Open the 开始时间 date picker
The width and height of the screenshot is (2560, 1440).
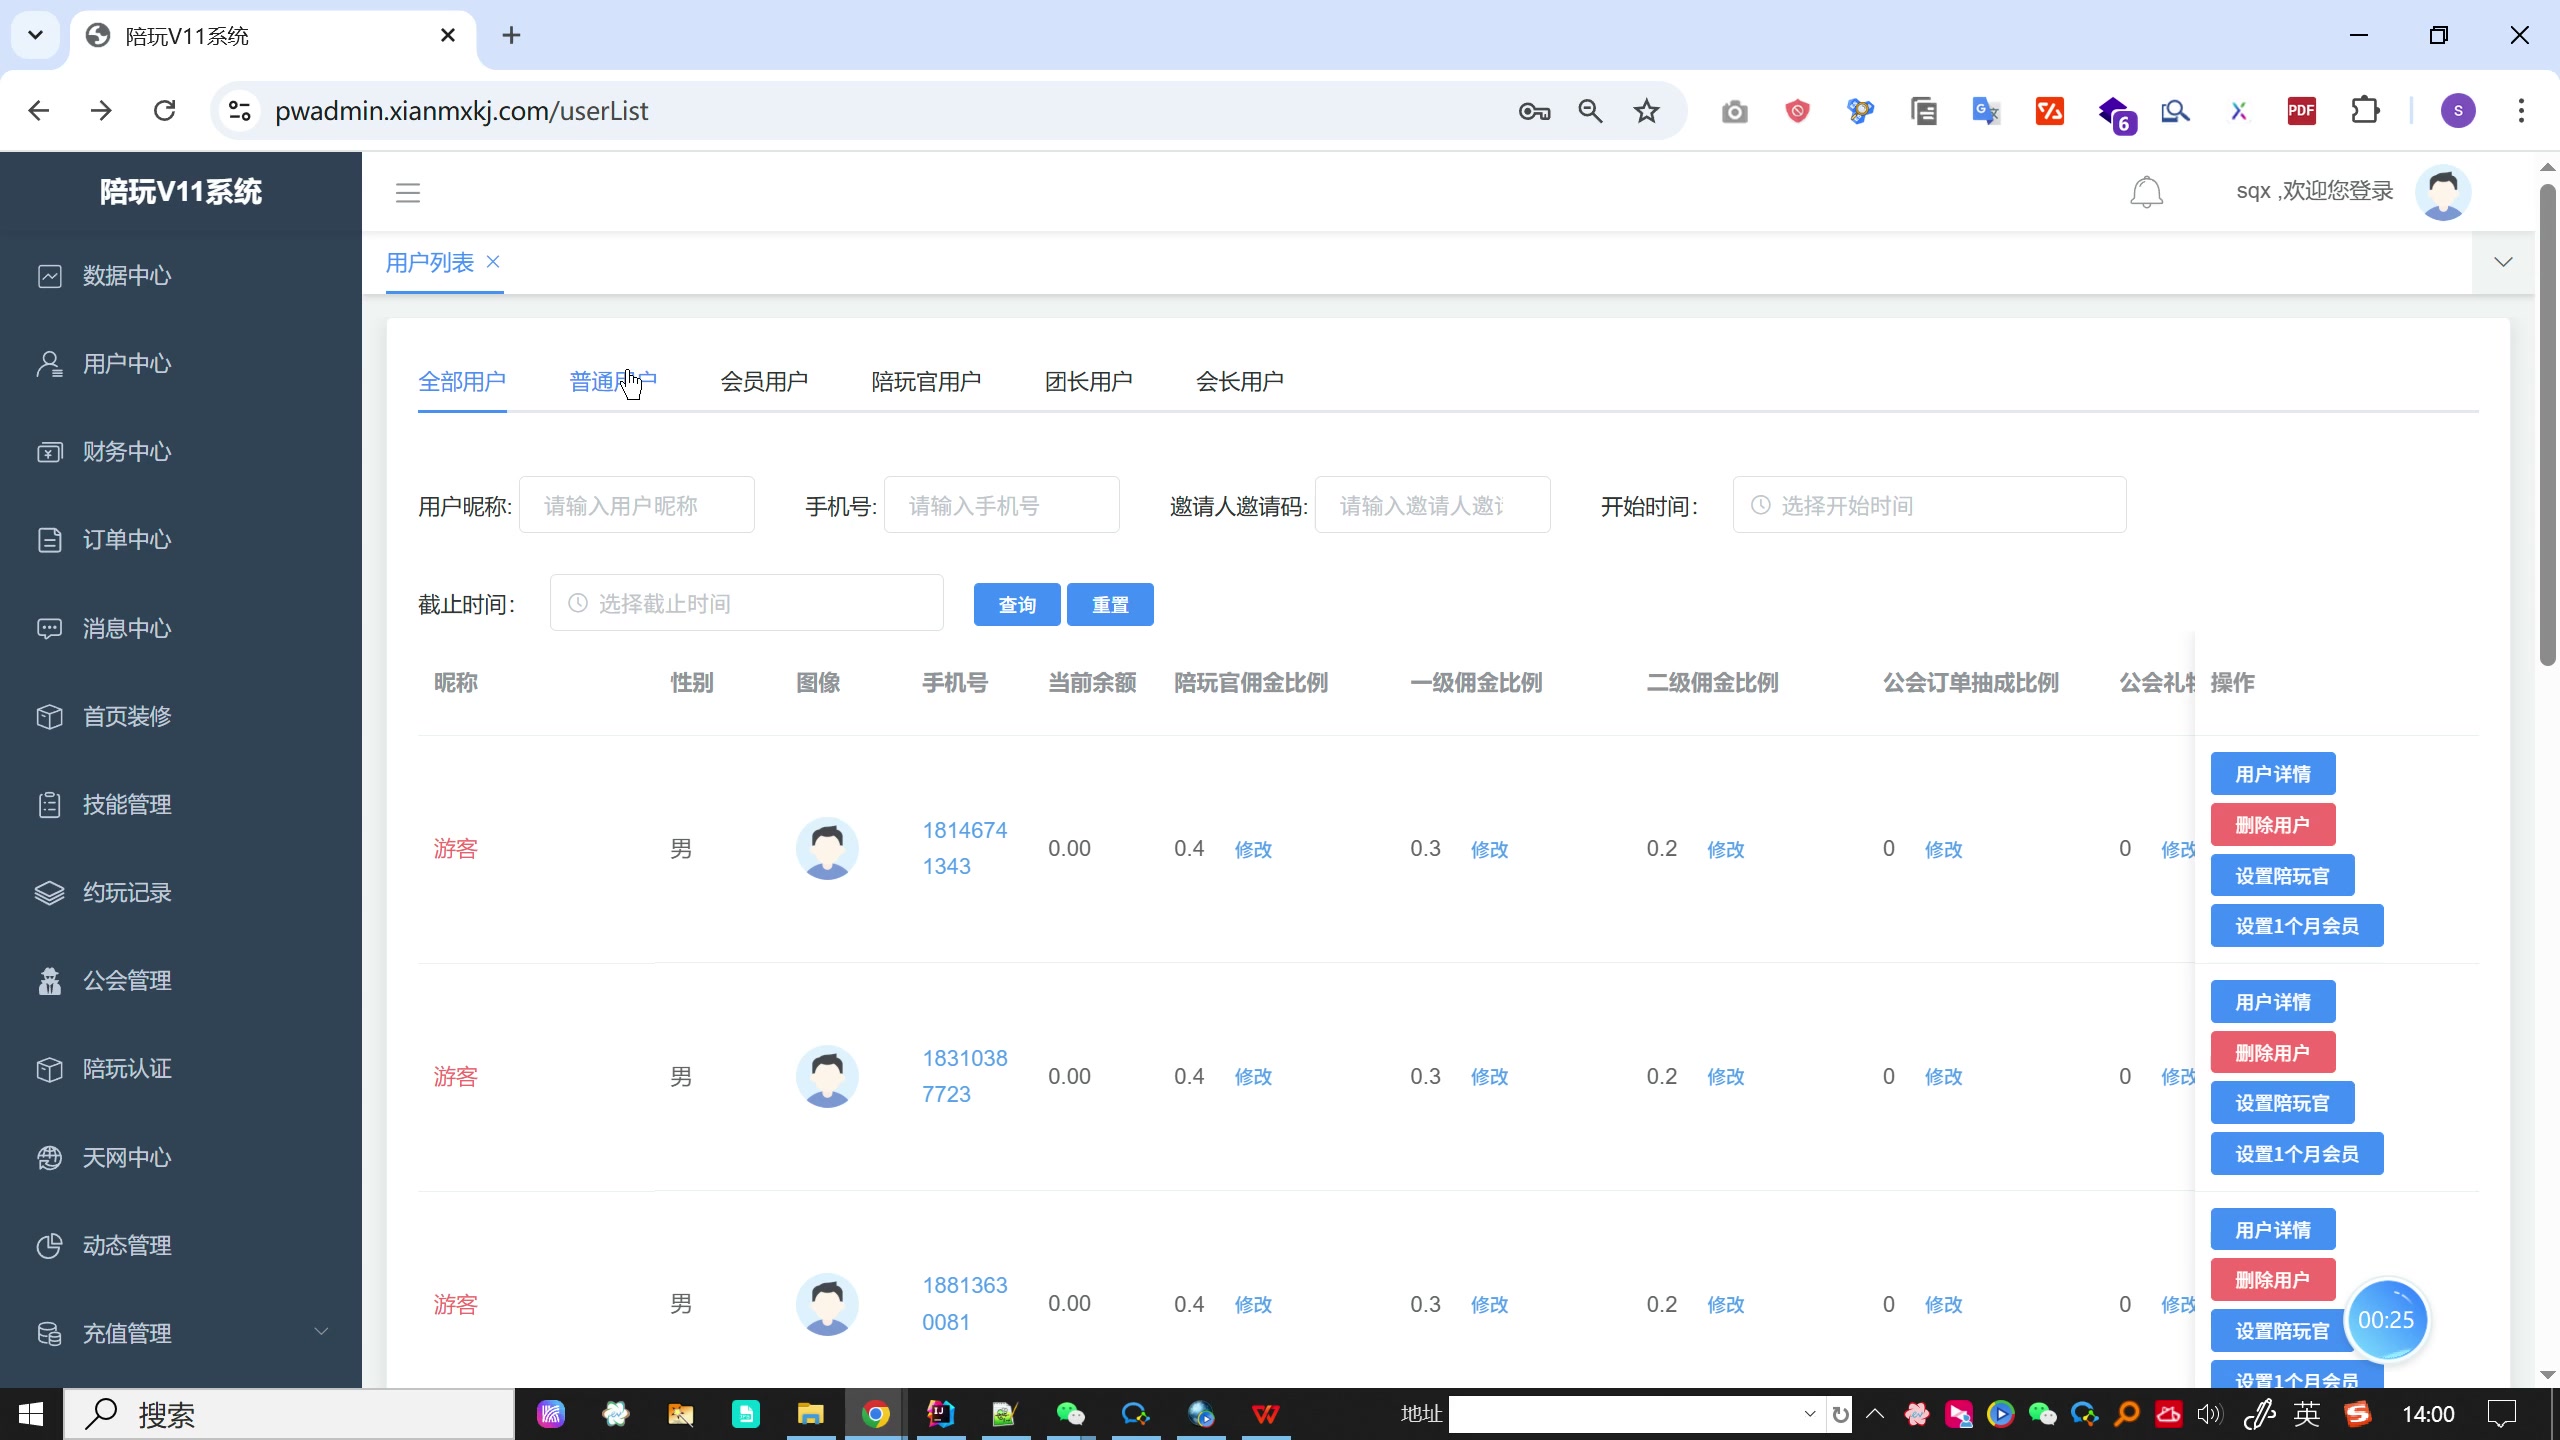coord(1929,505)
